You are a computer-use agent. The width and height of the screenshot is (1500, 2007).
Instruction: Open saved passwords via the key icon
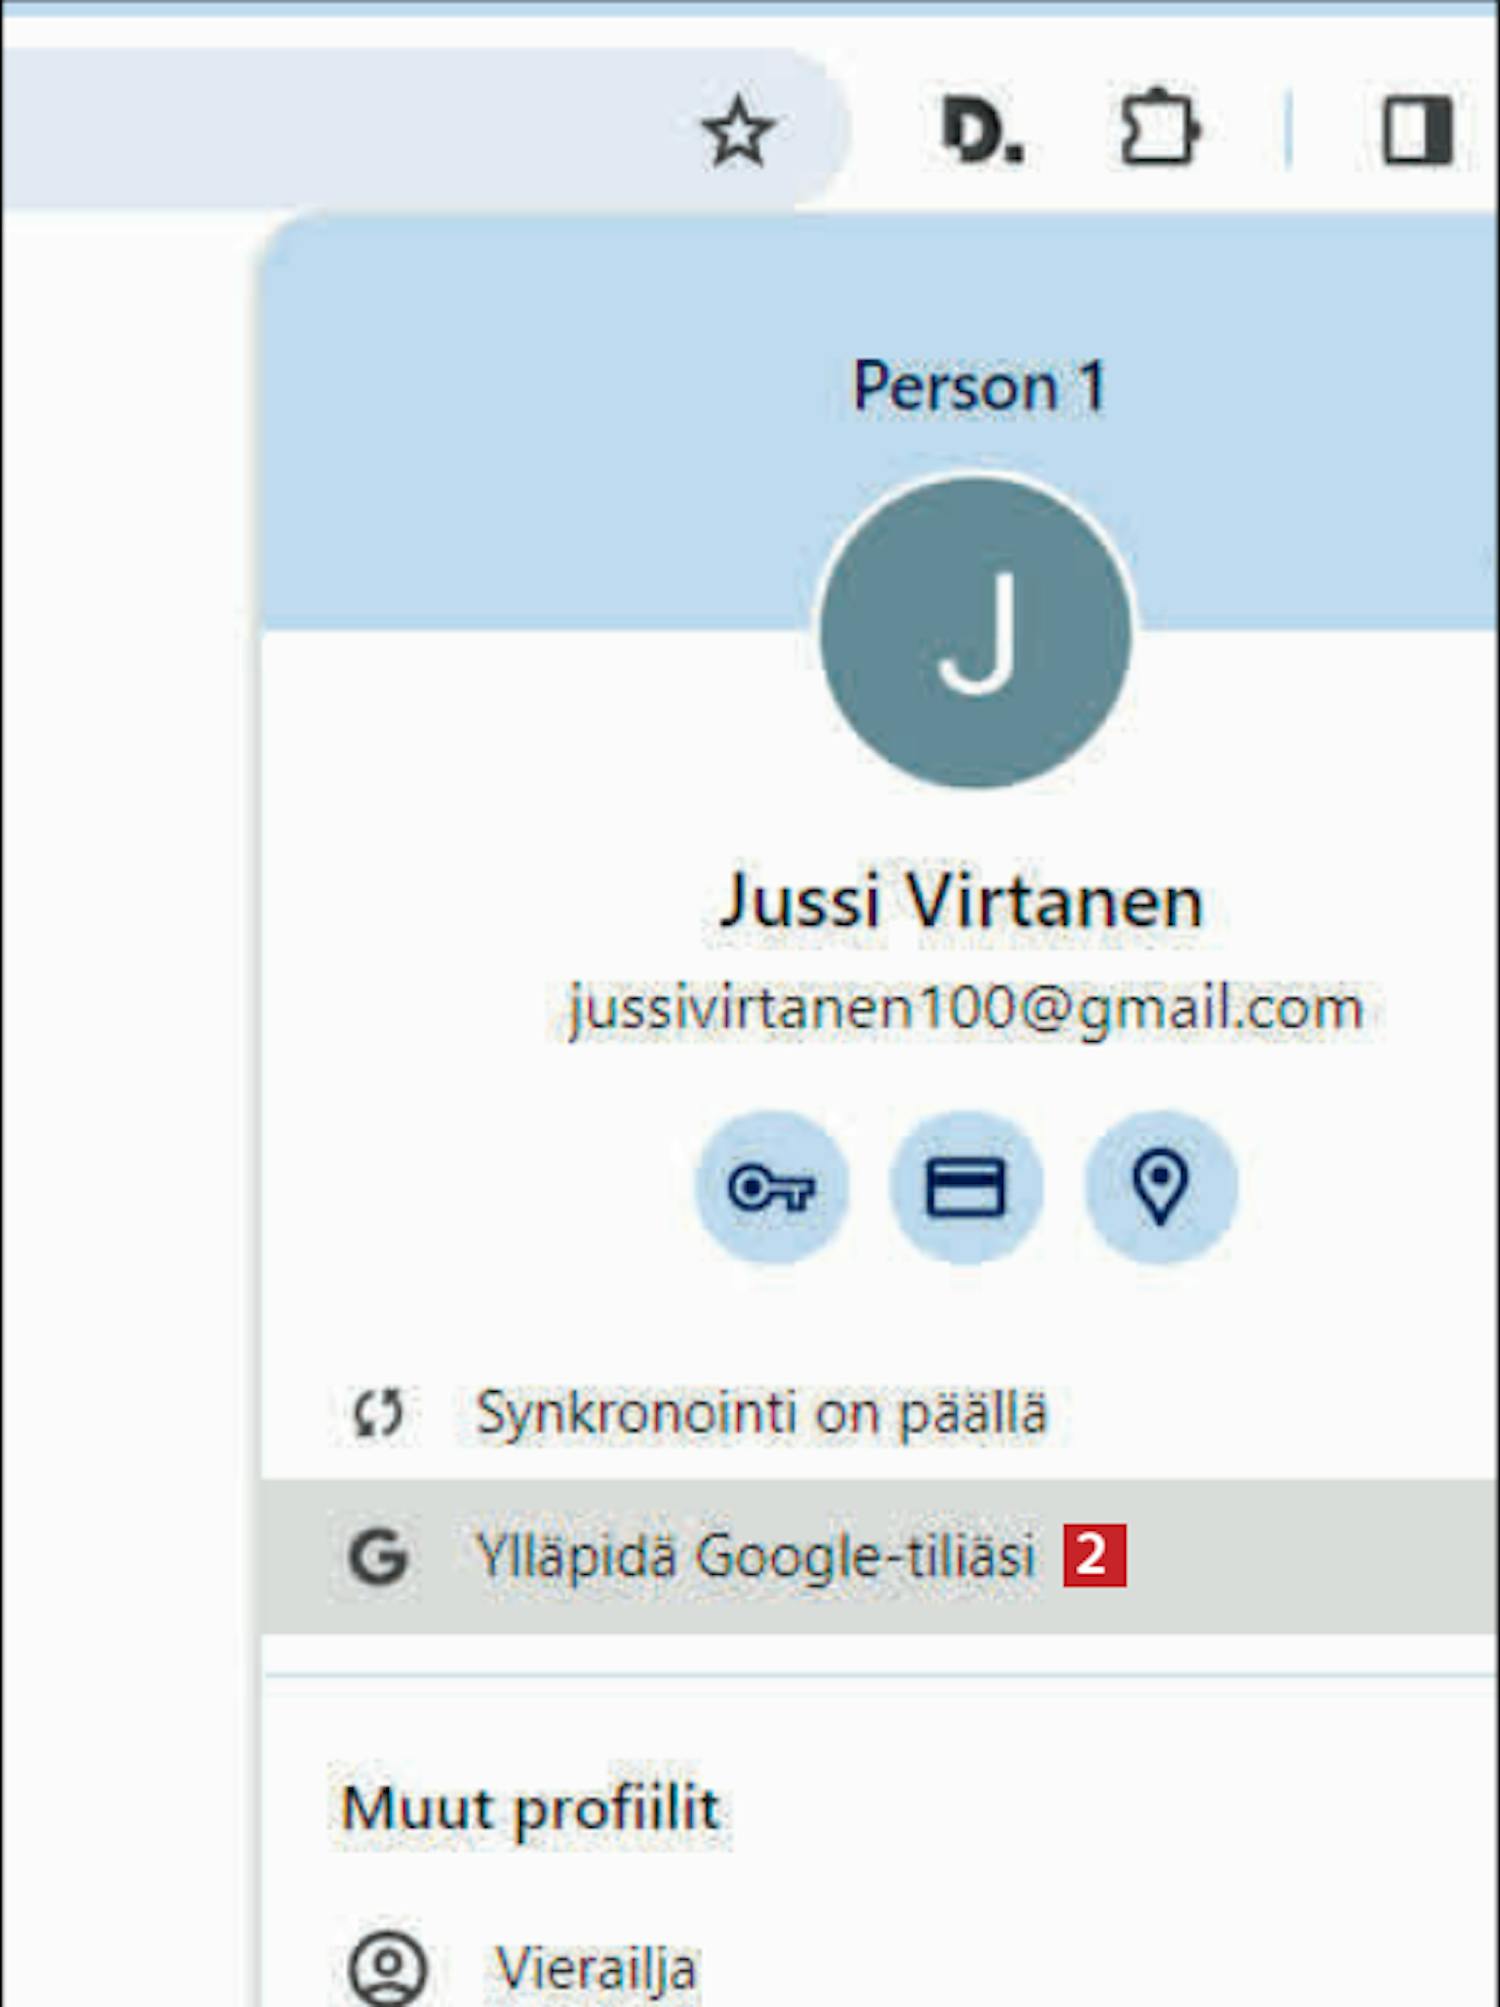click(x=771, y=1188)
